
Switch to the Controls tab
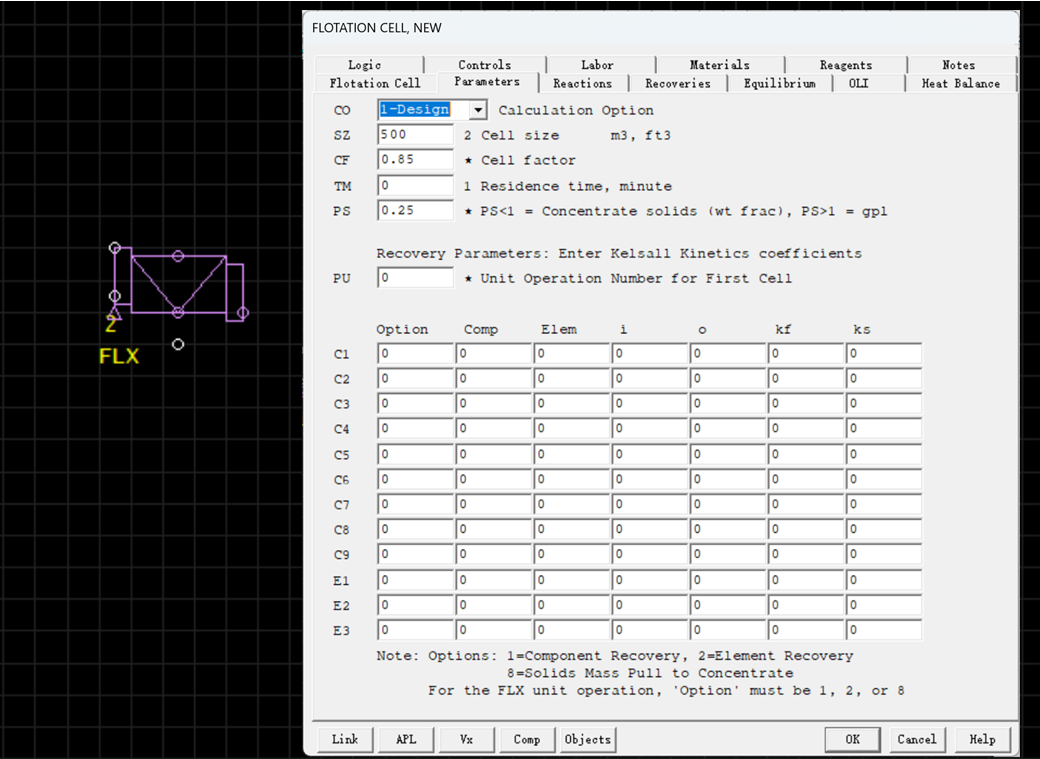[484, 64]
